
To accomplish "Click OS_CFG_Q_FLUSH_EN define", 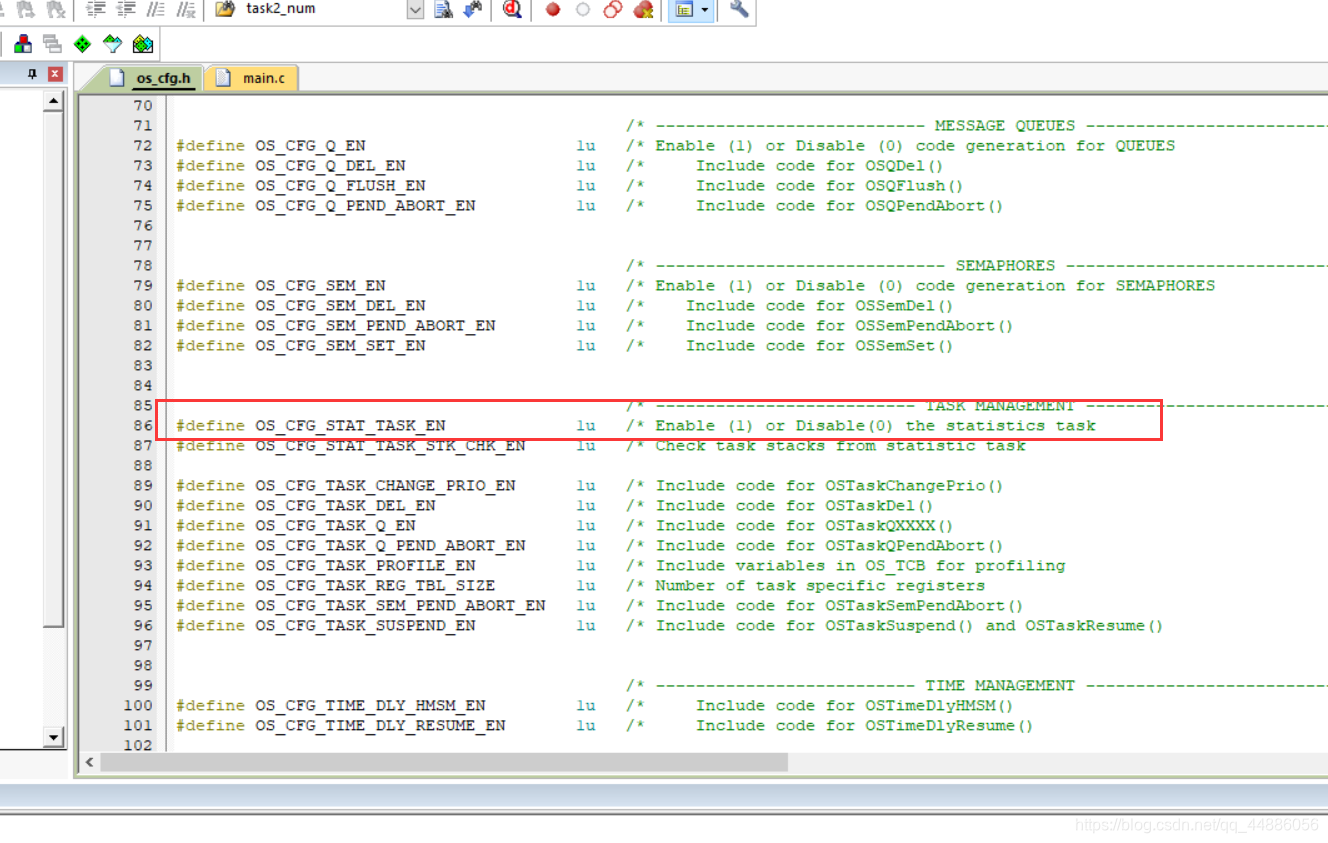I will (340, 186).
